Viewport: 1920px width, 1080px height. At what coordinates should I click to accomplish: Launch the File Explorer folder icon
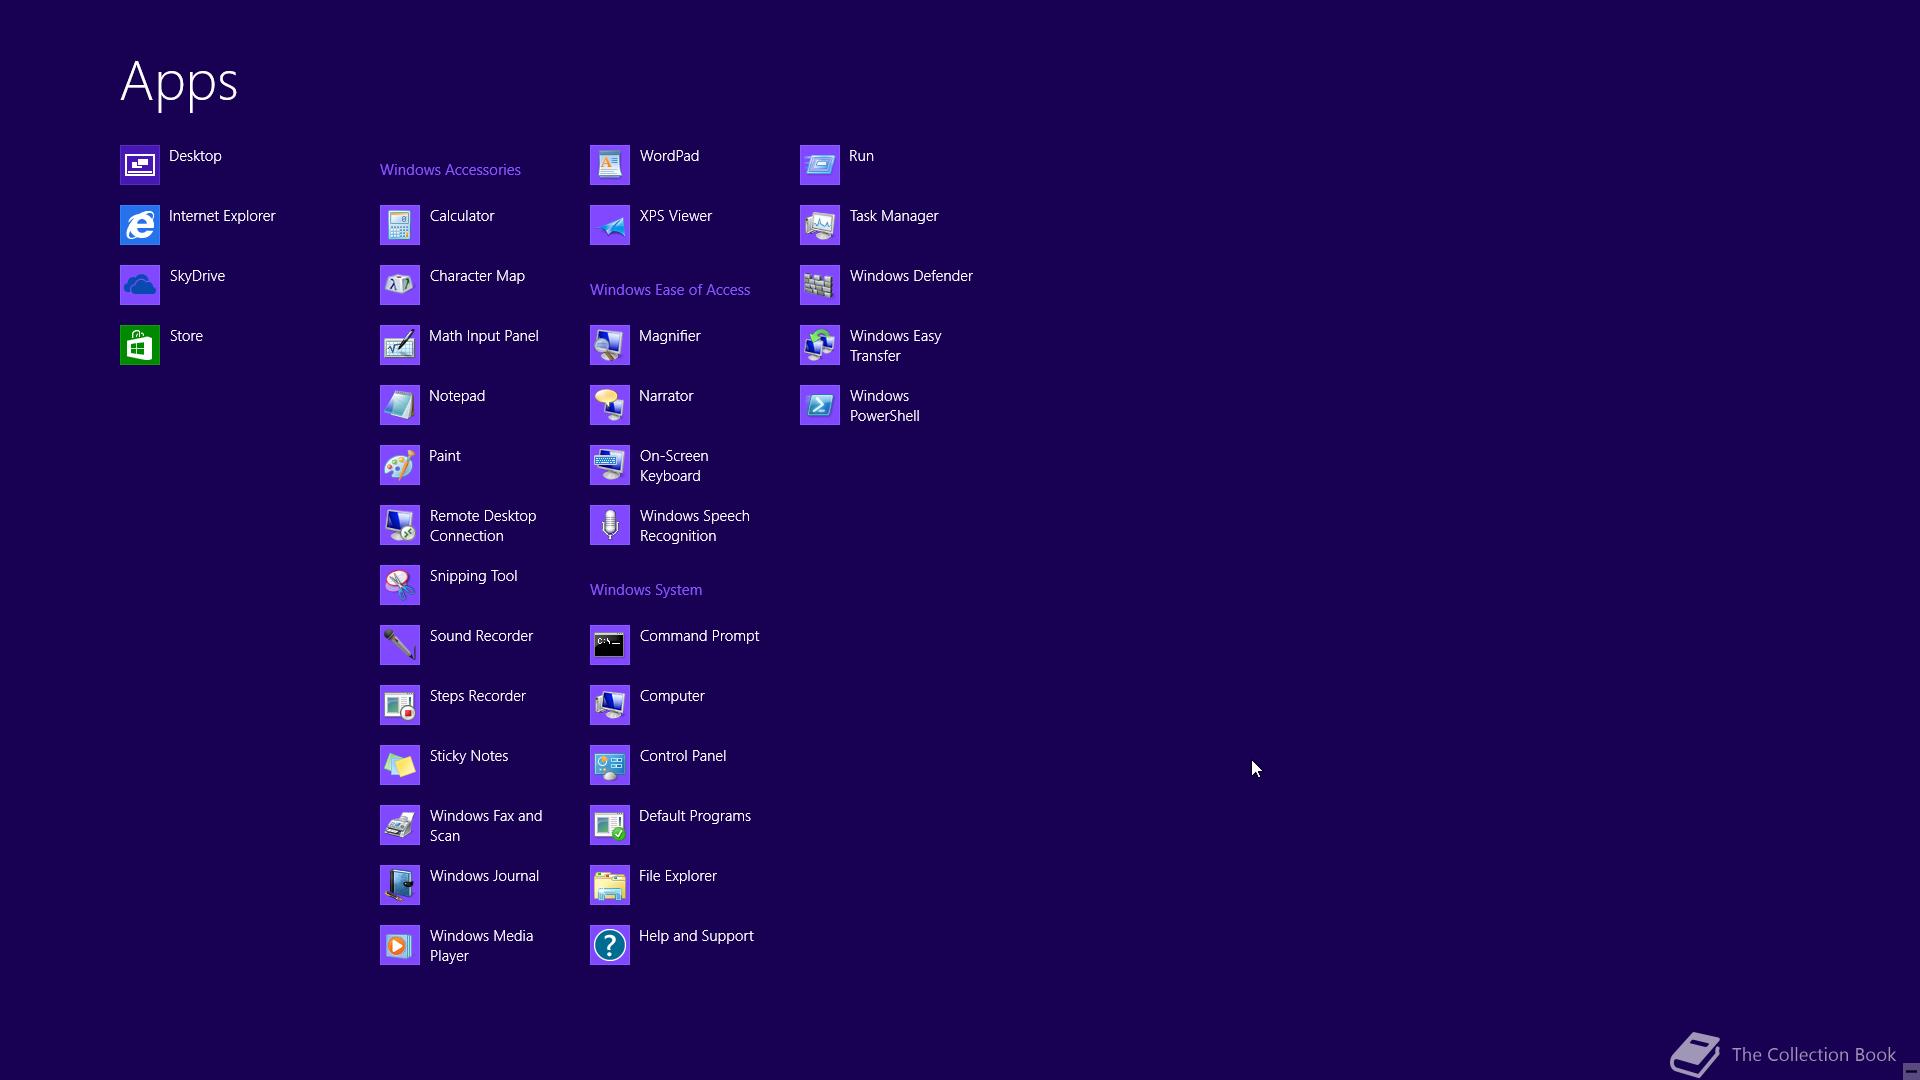610,885
